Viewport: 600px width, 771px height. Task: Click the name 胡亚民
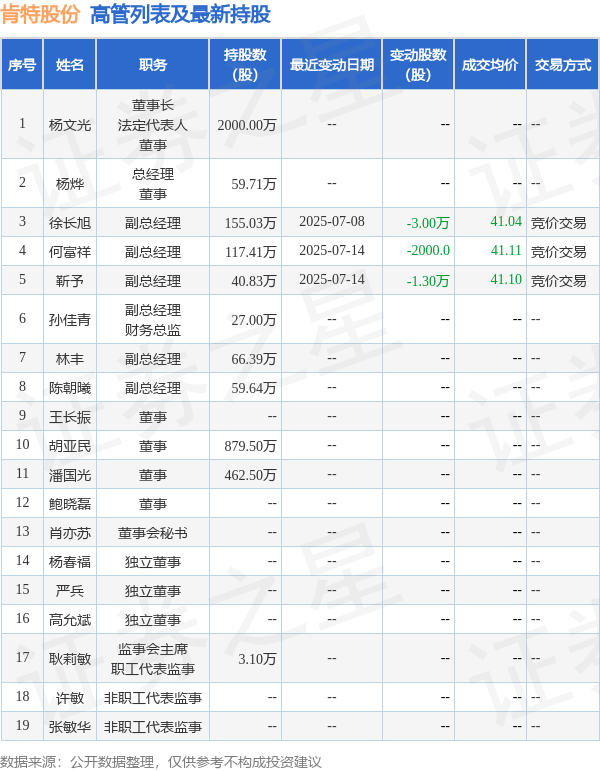click(x=70, y=446)
